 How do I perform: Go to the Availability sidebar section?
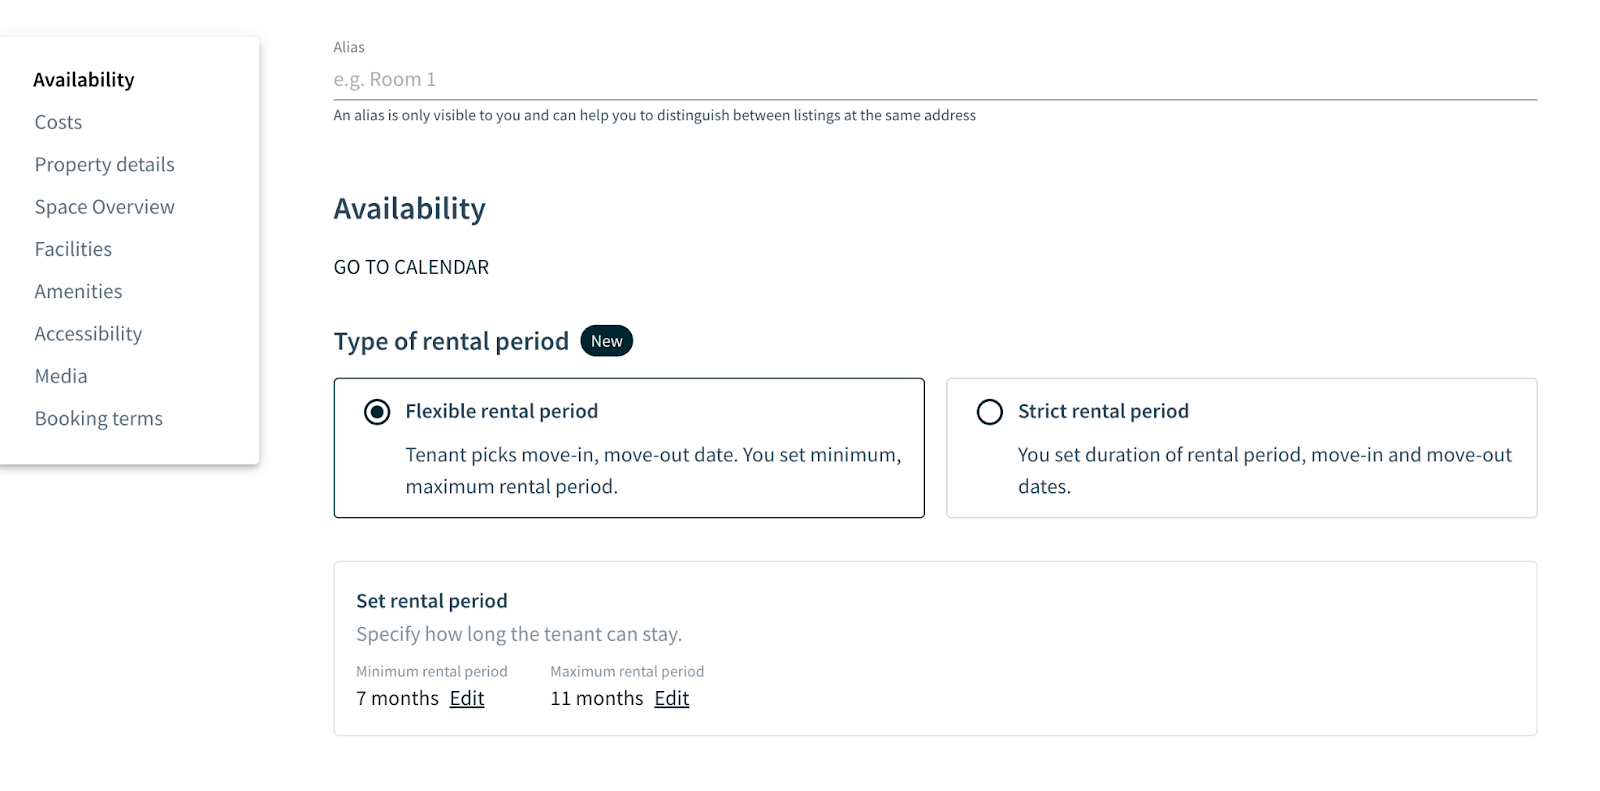[84, 80]
